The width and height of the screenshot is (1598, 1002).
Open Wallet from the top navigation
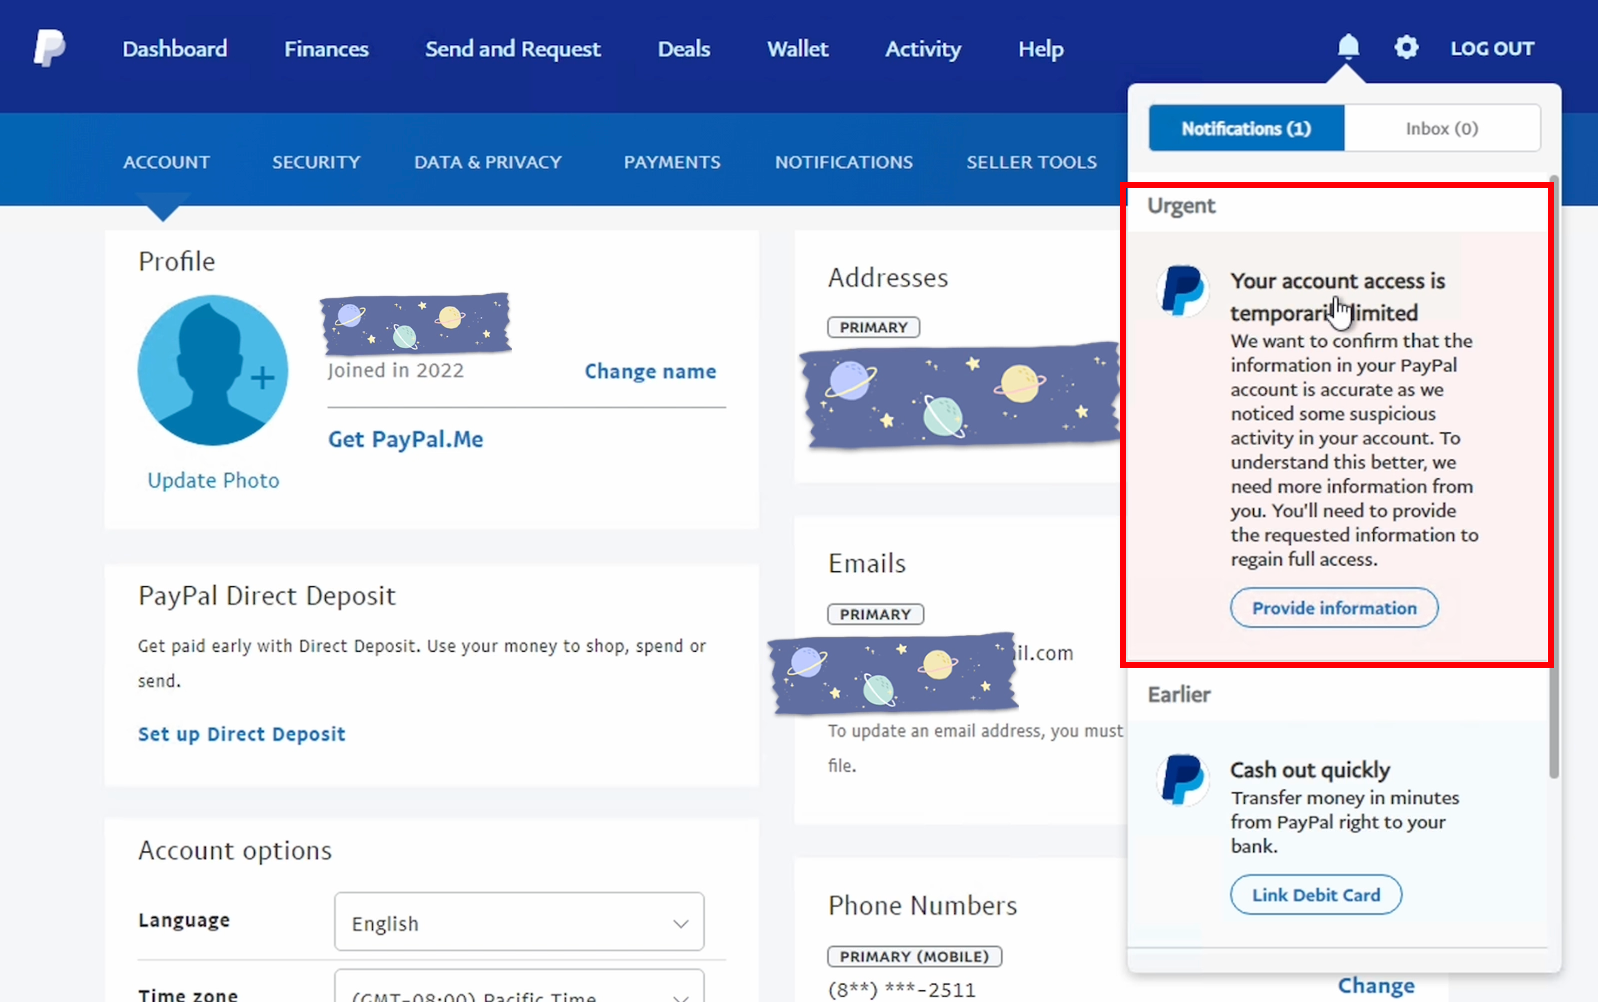tap(797, 49)
